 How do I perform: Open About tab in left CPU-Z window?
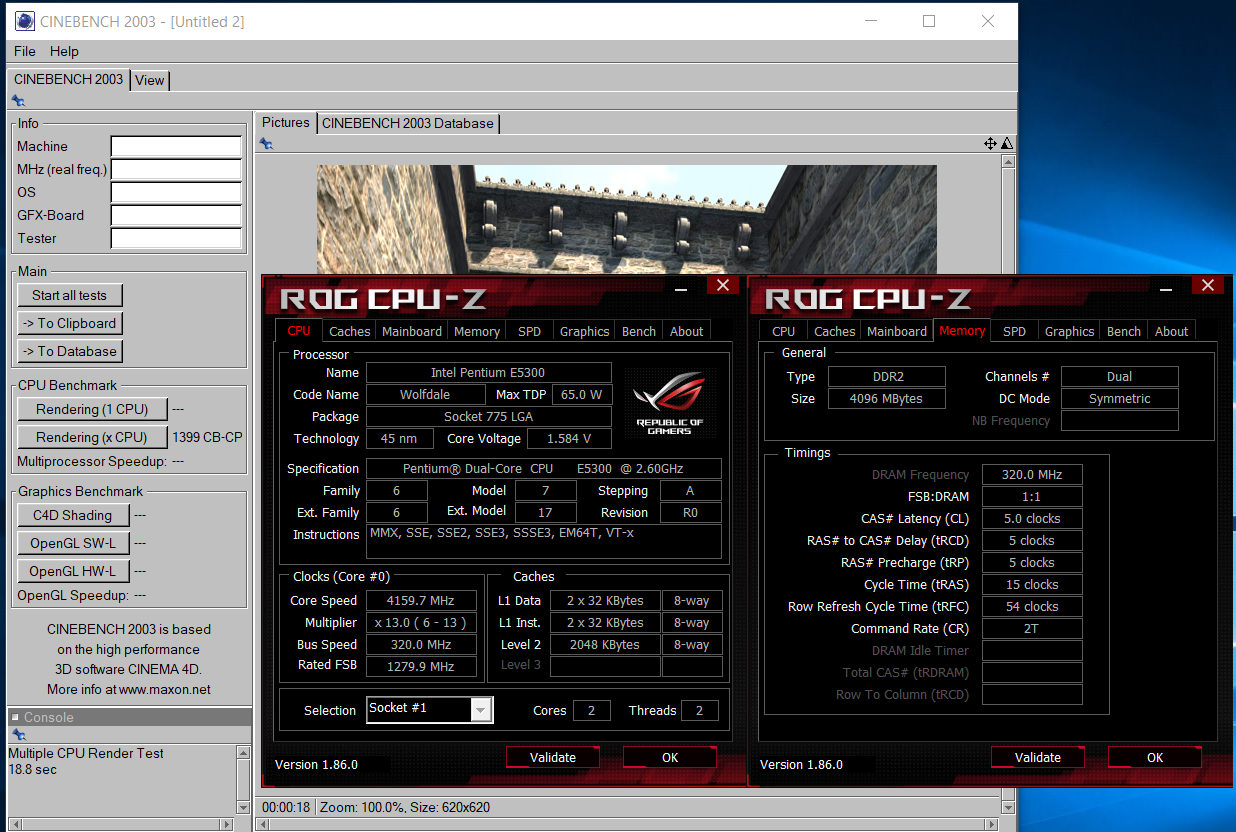(x=687, y=331)
